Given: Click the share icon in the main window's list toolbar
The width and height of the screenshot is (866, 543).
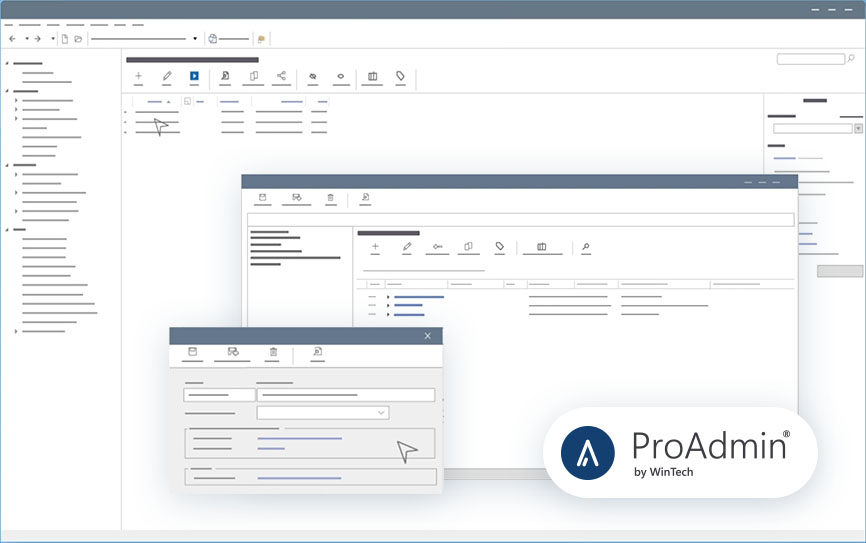Looking at the screenshot, I should click(281, 76).
